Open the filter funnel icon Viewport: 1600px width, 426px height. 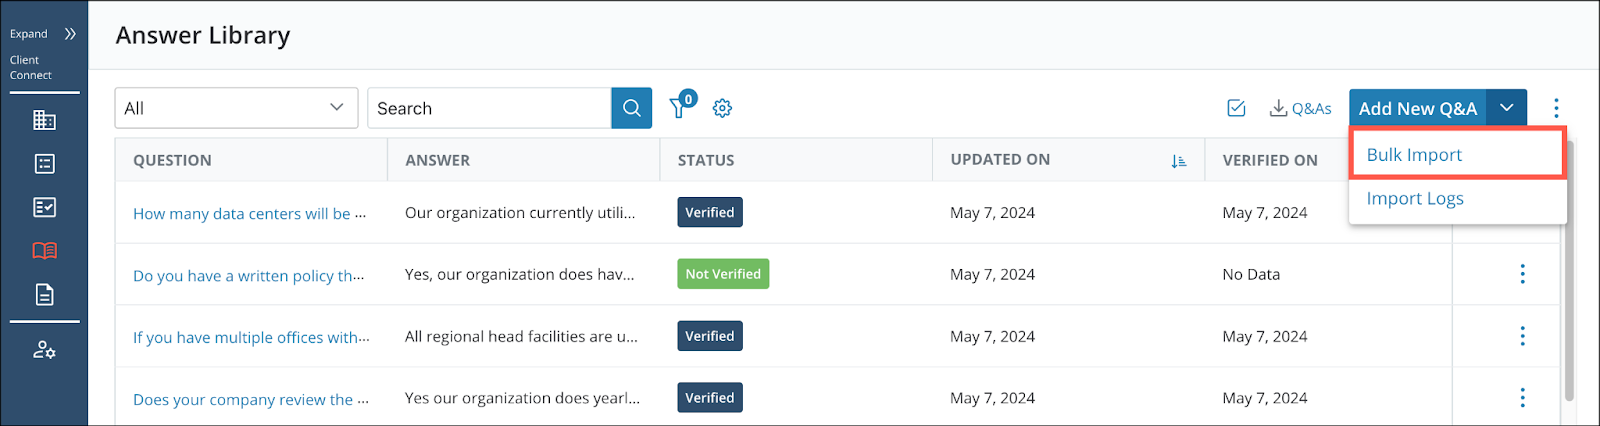pyautogui.click(x=681, y=106)
